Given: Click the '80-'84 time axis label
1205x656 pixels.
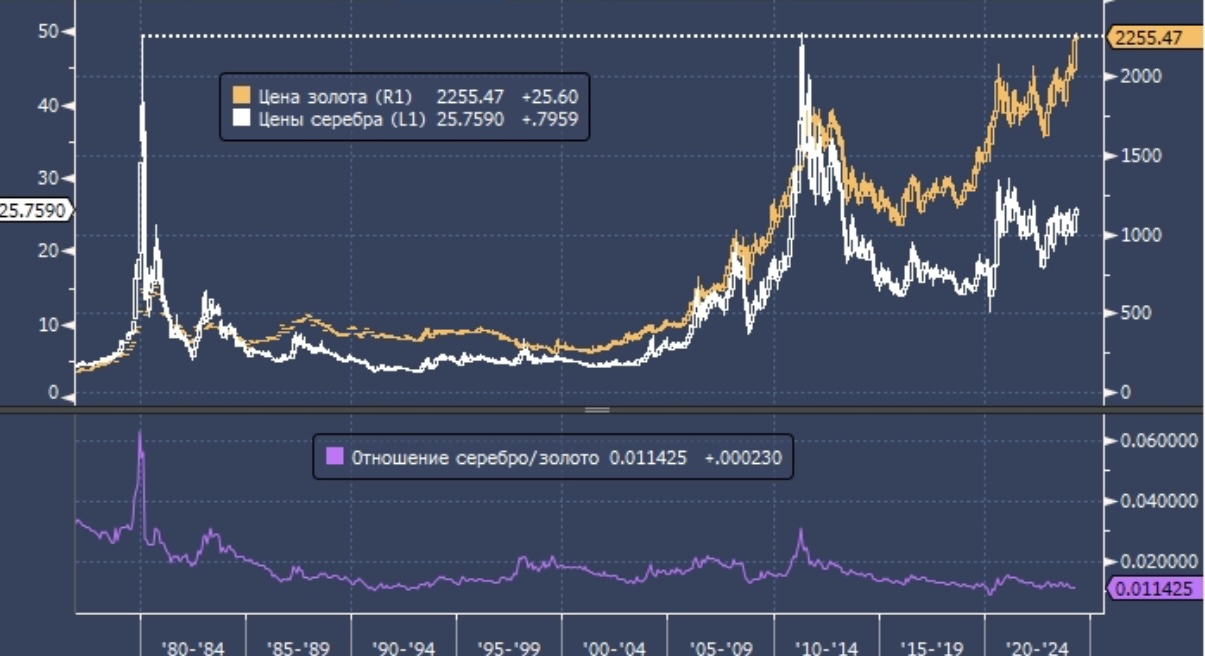Looking at the screenshot, I should [194, 647].
